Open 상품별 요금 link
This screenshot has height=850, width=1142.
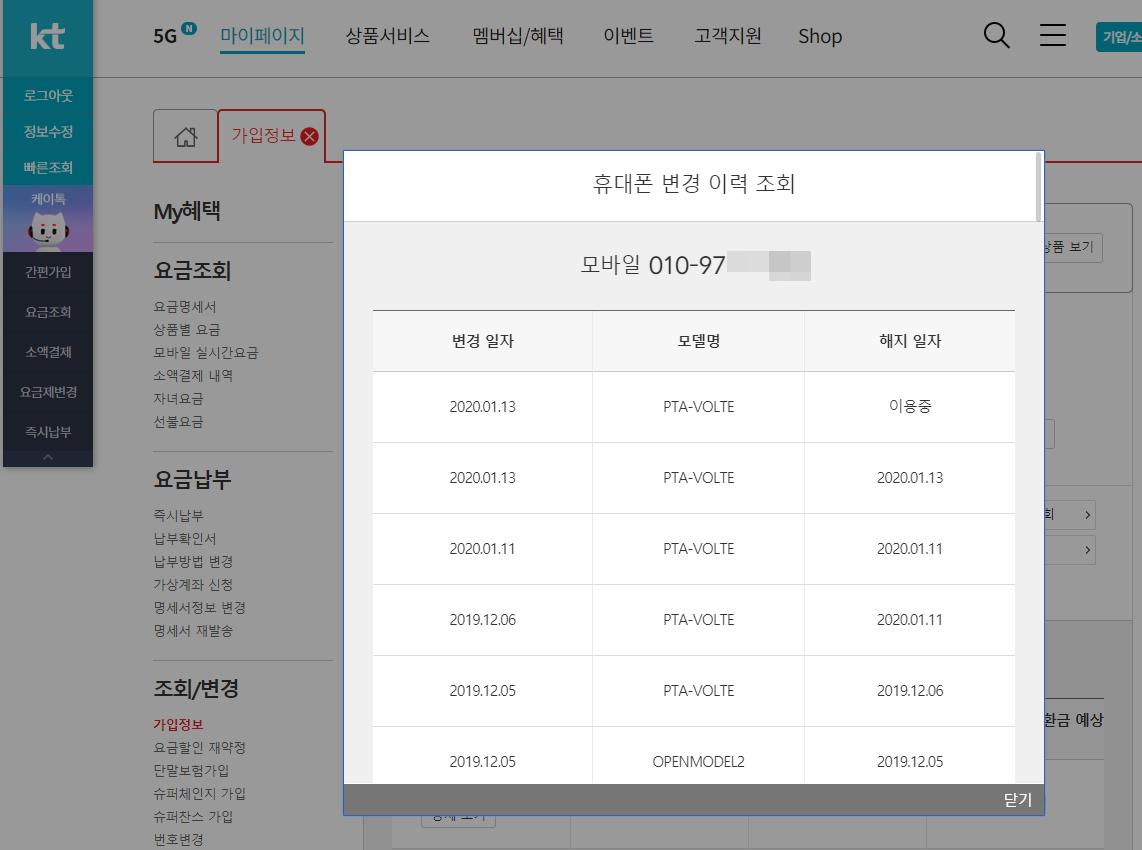coord(186,330)
